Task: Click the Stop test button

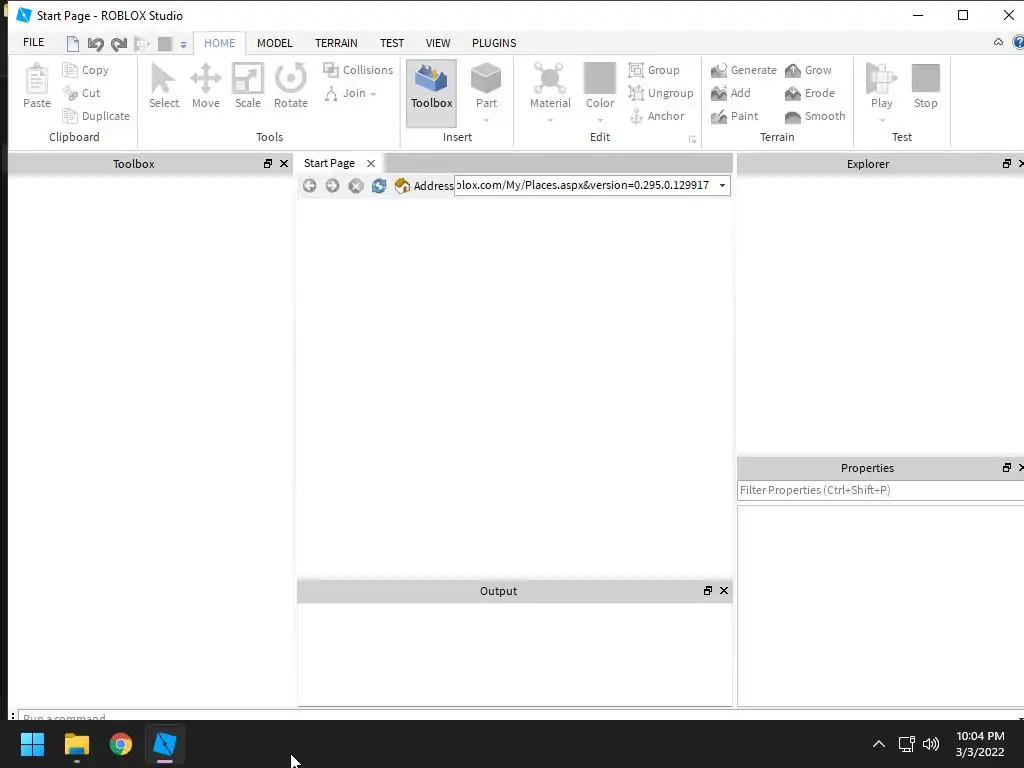Action: tap(925, 86)
